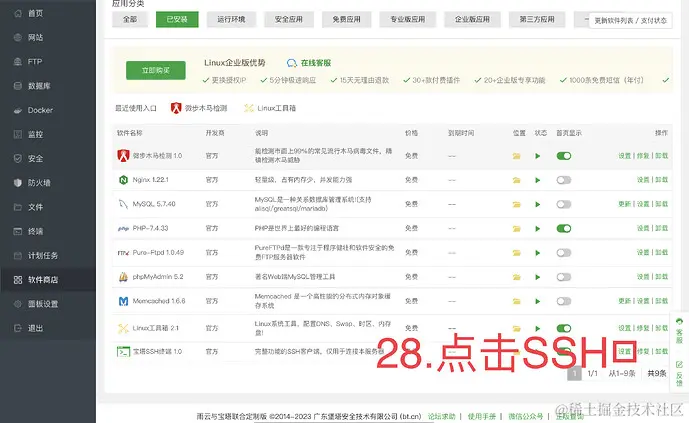Disable homepage display for PHP-7.4.33

pyautogui.click(x=564, y=228)
